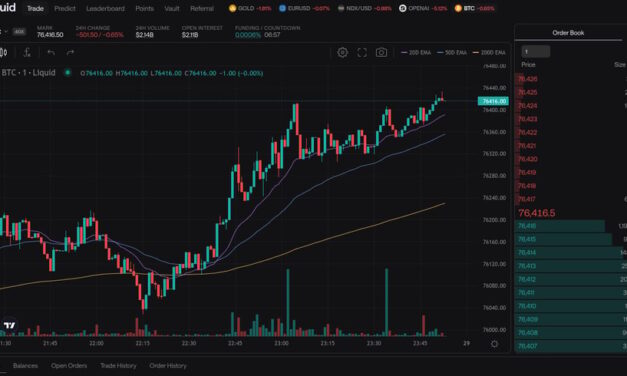The height and width of the screenshot is (376, 627).
Task: Click bid price 76,412 in order book
Action: (x=527, y=279)
